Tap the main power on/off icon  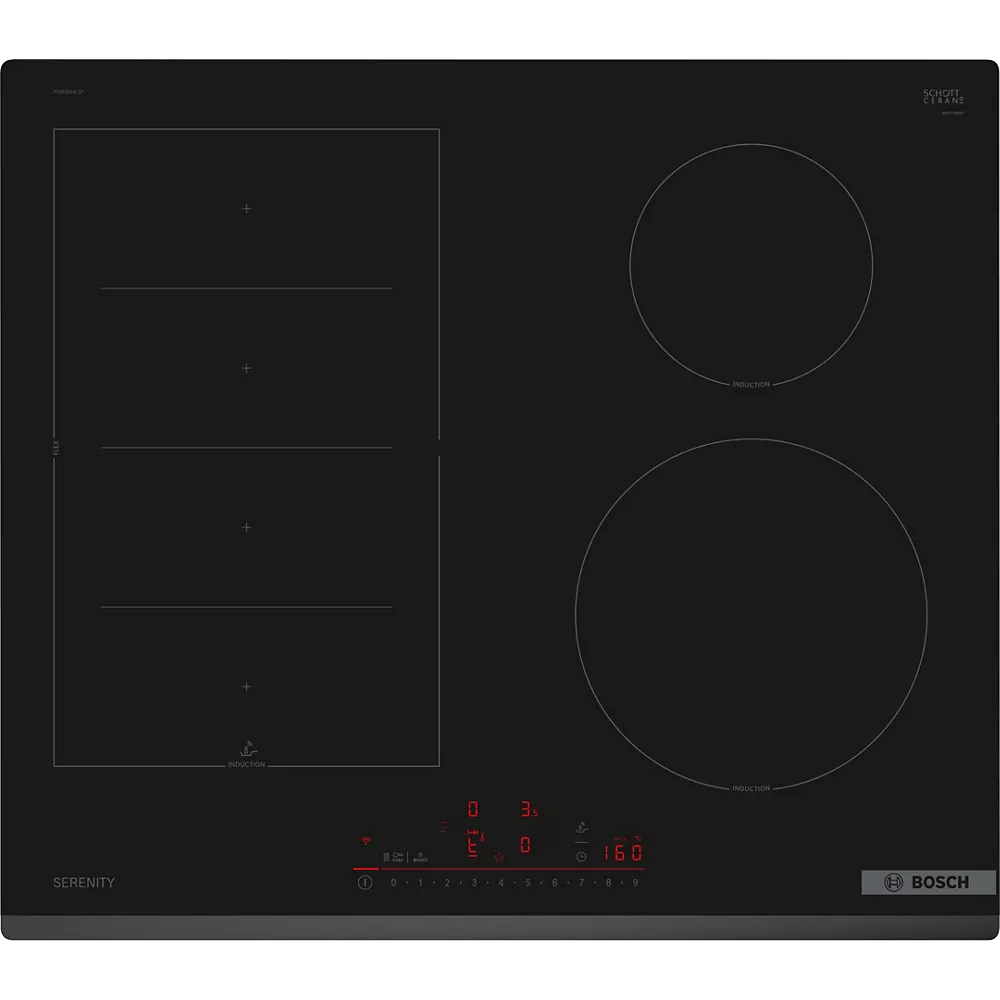[365, 883]
